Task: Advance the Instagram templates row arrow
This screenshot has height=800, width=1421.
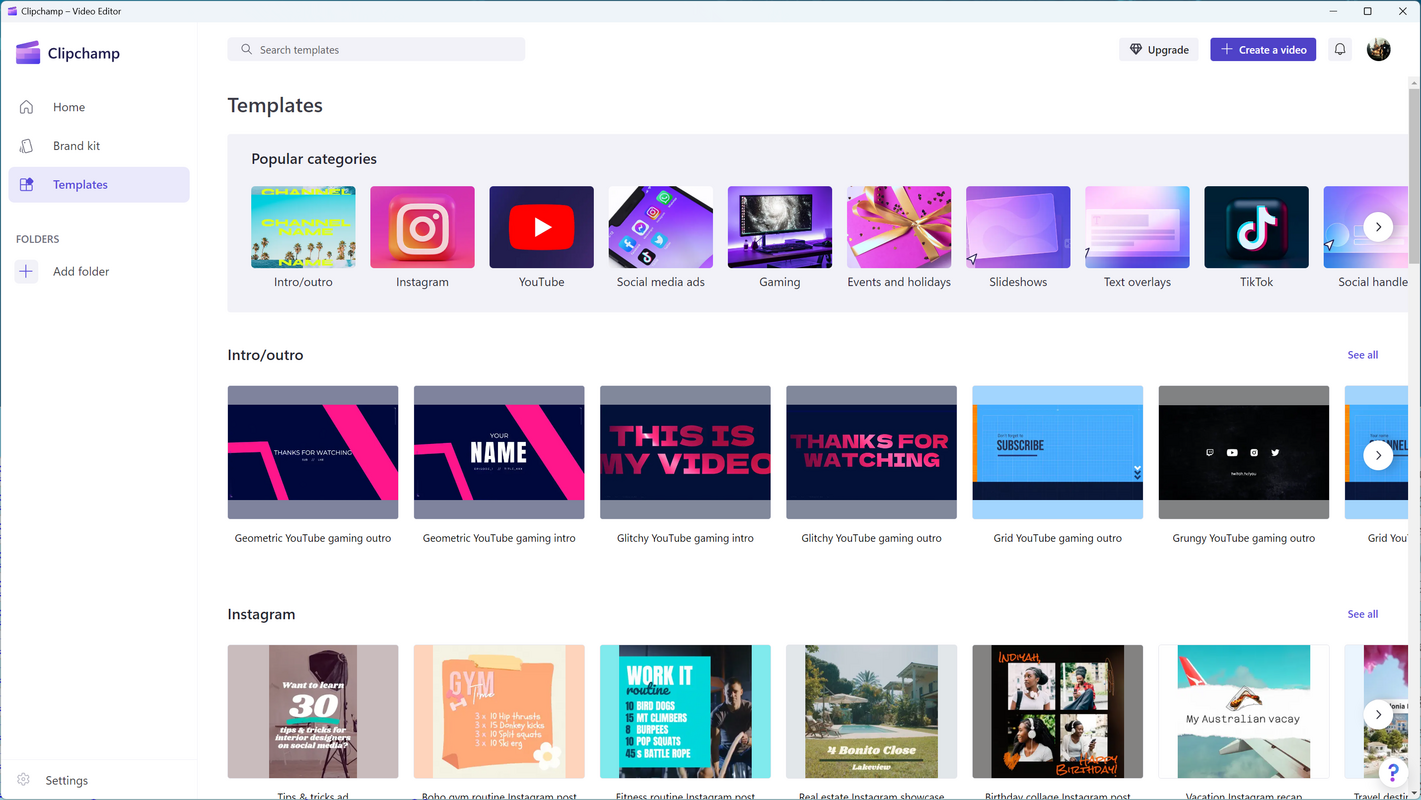Action: tap(1378, 714)
